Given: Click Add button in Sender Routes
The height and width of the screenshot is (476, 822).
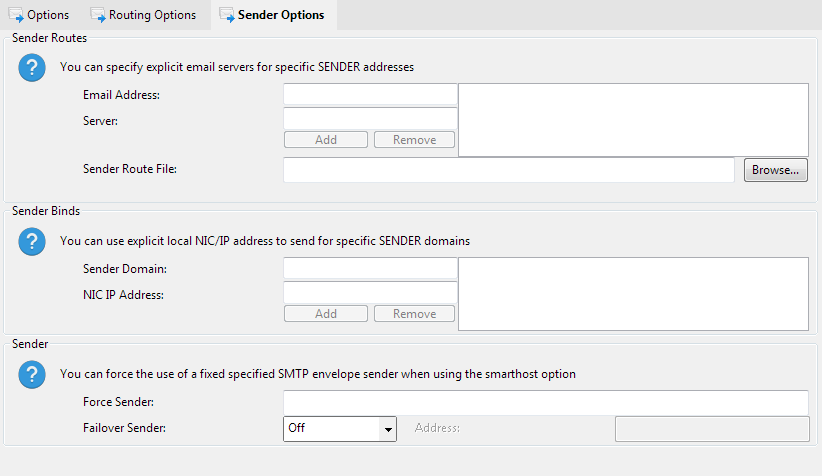Looking at the screenshot, I should pyautogui.click(x=326, y=140).
